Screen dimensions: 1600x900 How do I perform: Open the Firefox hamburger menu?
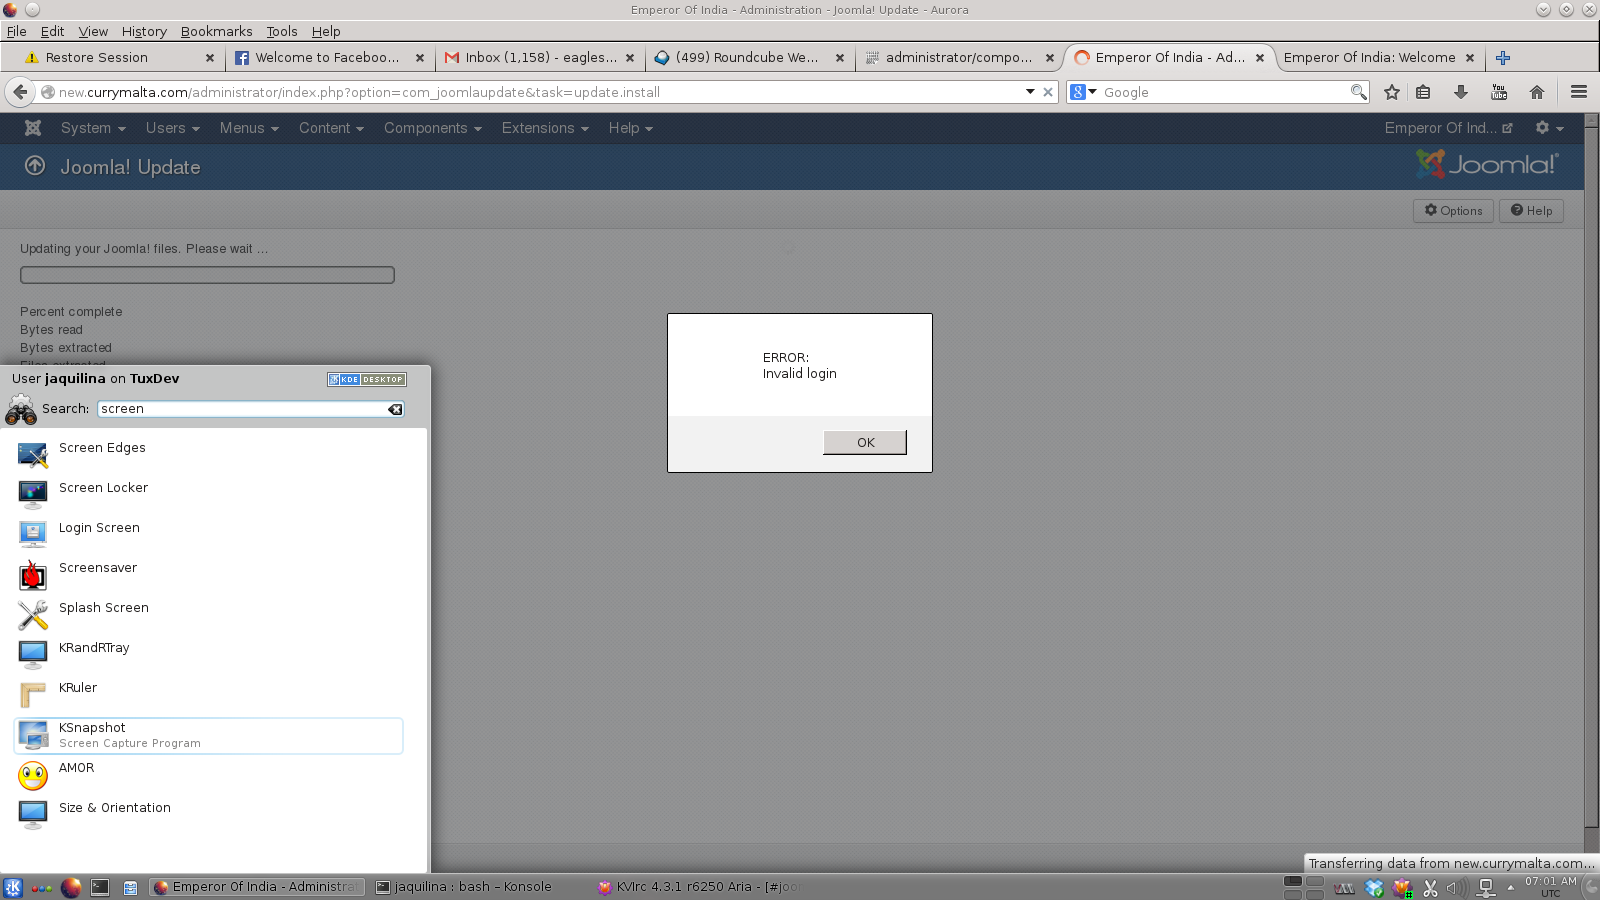pyautogui.click(x=1579, y=92)
